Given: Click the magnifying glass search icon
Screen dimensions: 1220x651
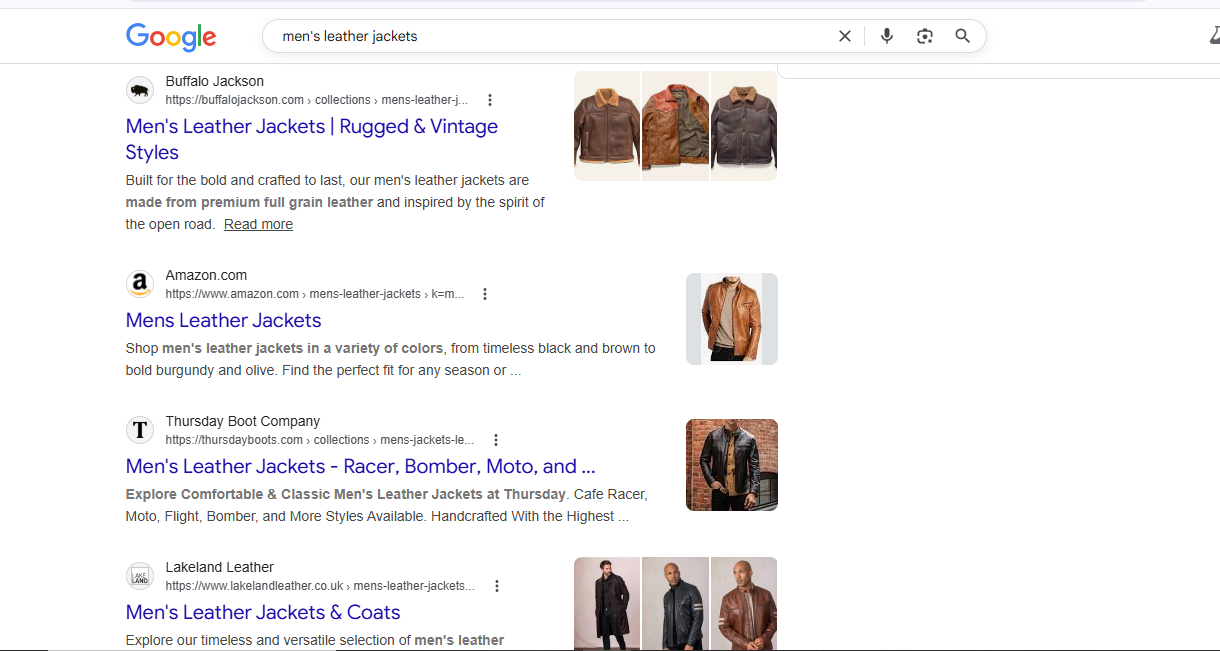Looking at the screenshot, I should coord(962,35).
